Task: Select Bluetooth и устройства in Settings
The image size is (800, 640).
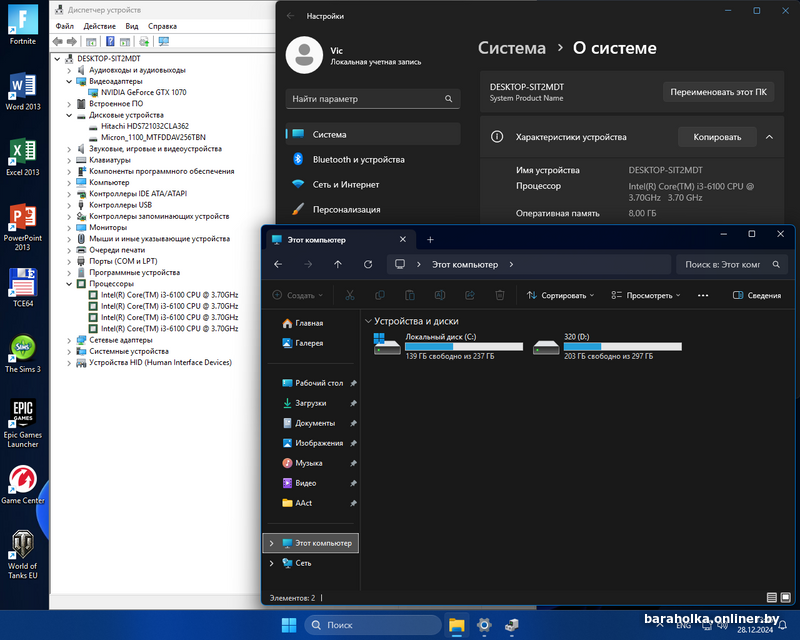Action: click(x=373, y=159)
